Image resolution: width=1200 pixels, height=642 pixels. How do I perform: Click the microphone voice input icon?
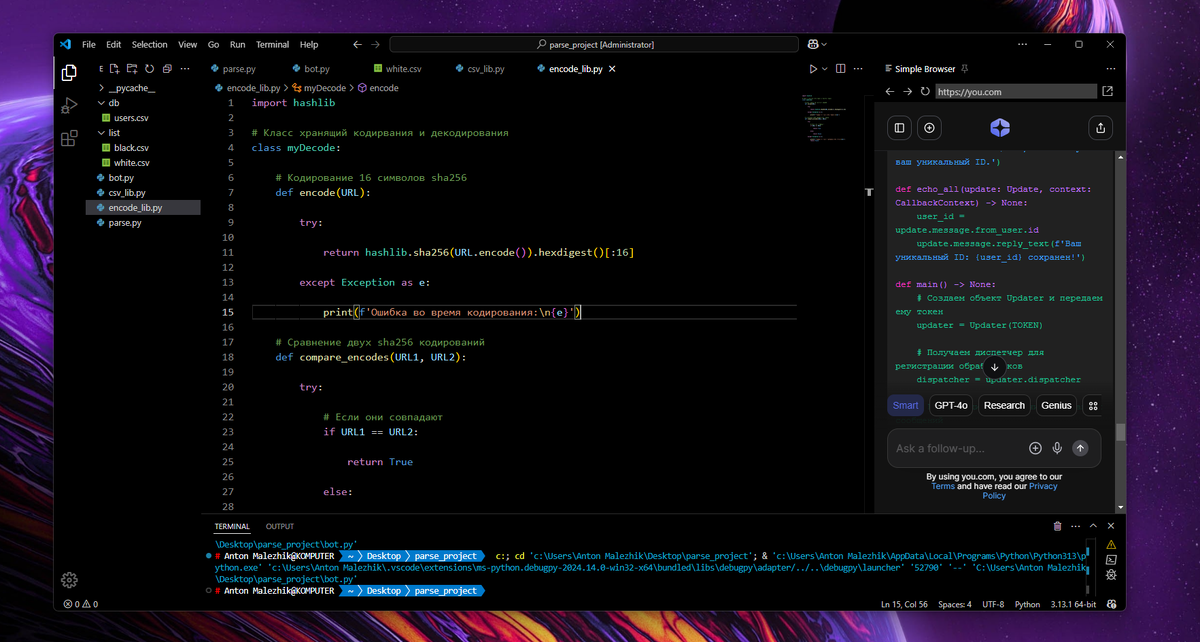coord(1057,448)
